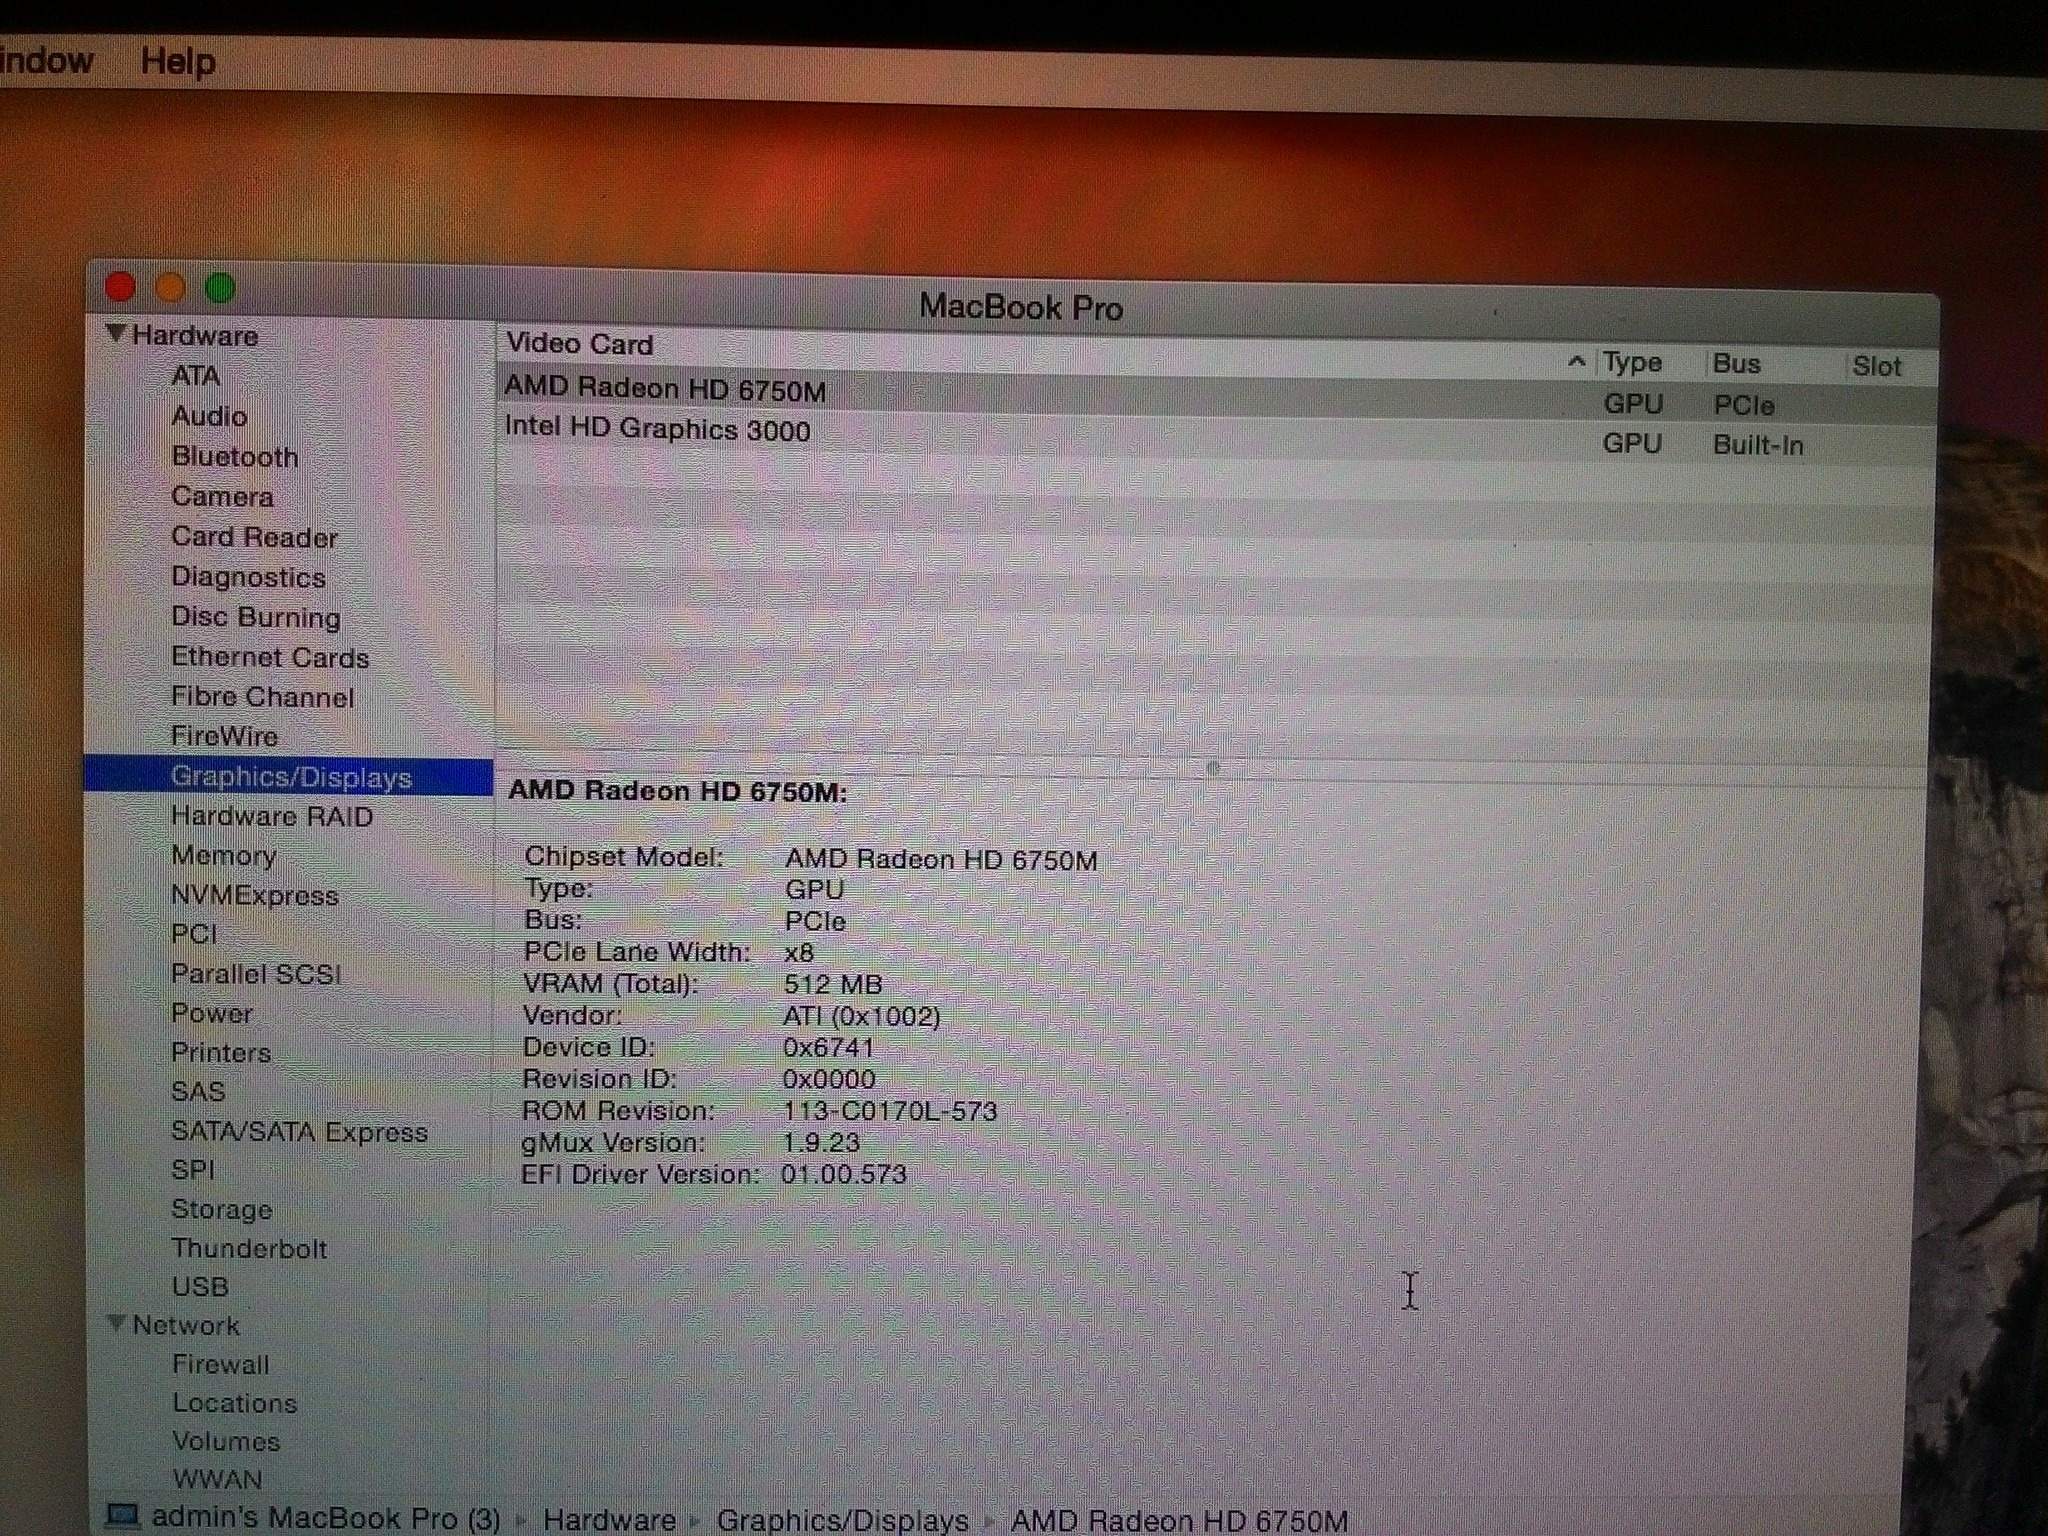Viewport: 2048px width, 1536px height.
Task: Select the AMD Radeon HD 6750M row
Action: pos(665,389)
